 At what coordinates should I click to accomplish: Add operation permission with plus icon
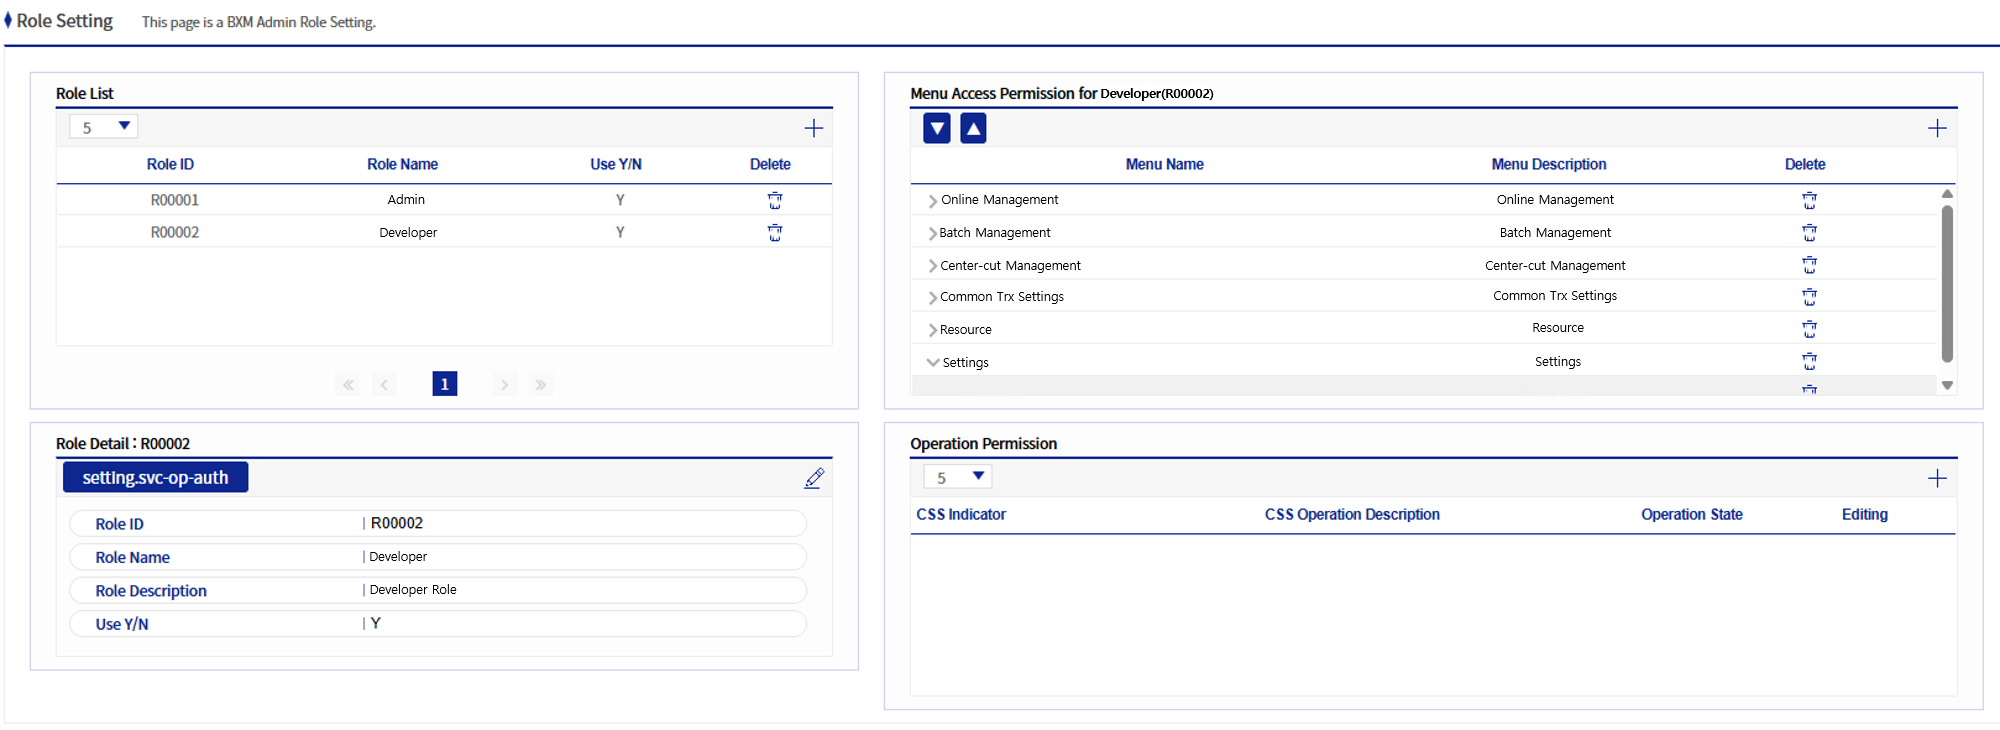[1937, 478]
